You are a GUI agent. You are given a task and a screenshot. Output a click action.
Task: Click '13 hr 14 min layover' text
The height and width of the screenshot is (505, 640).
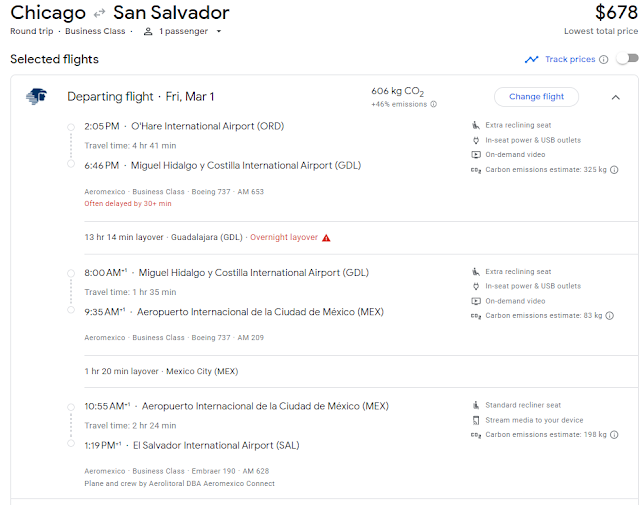pos(124,237)
